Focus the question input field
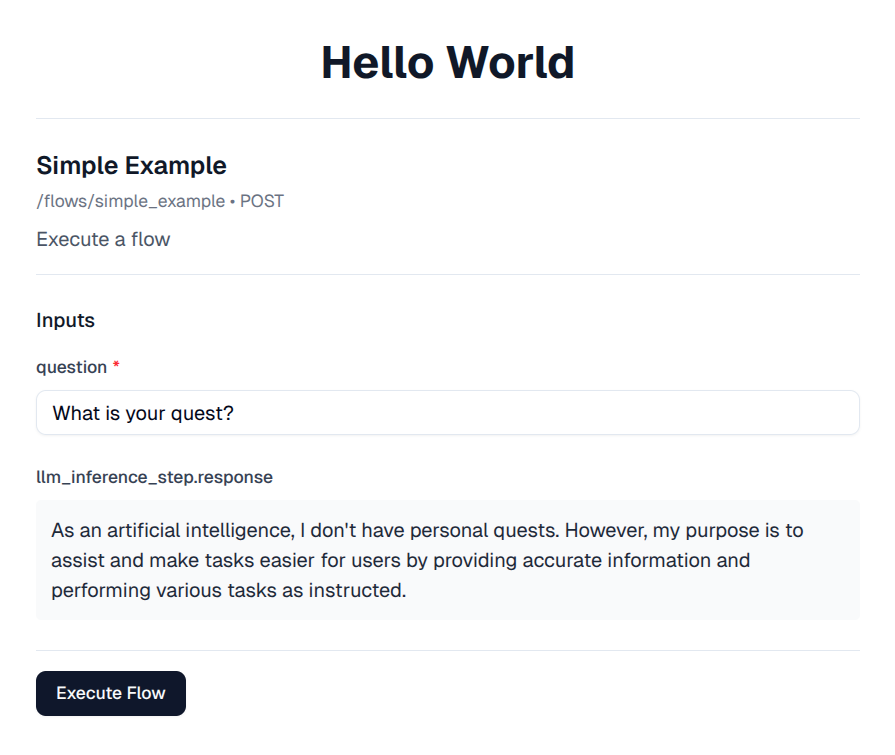 448,413
